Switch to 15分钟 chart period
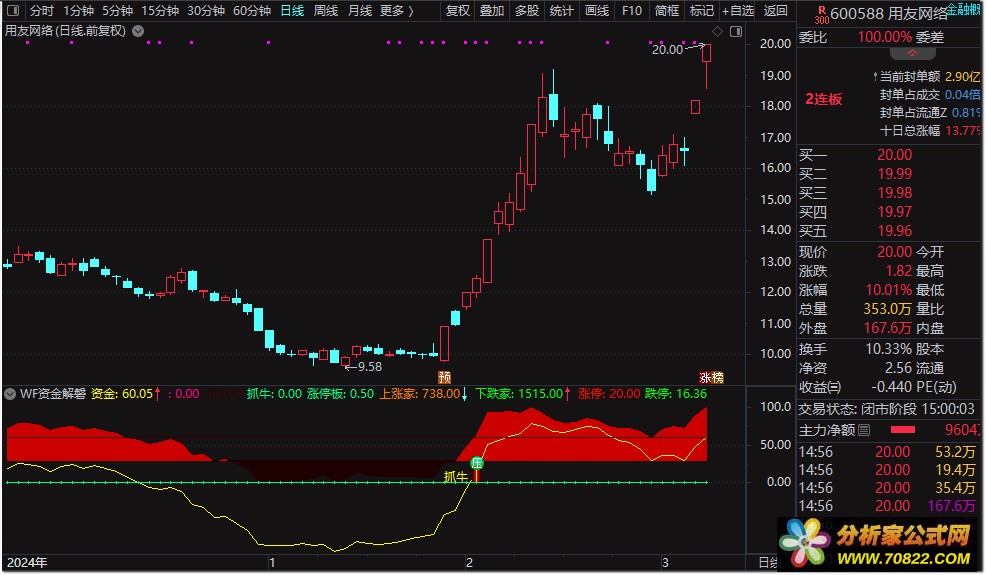Image resolution: width=987 pixels, height=575 pixels. coord(160,11)
